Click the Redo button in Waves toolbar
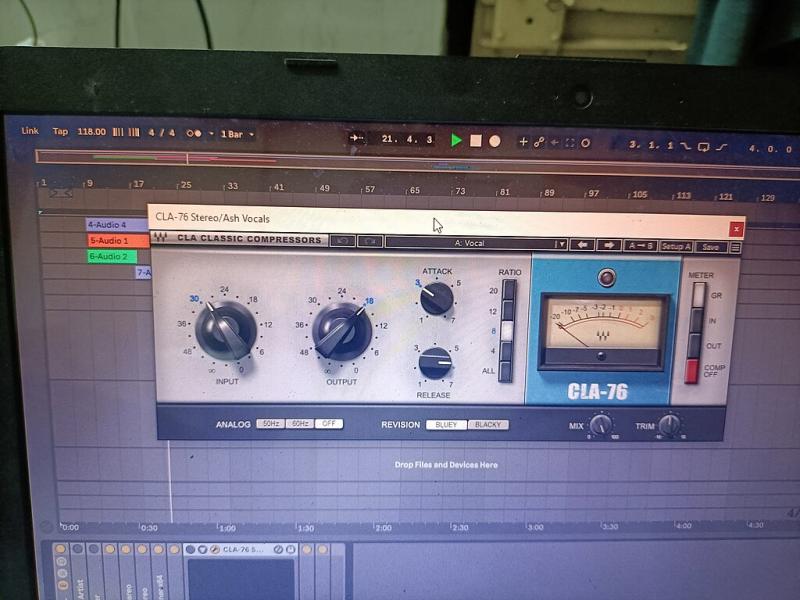 pos(370,241)
